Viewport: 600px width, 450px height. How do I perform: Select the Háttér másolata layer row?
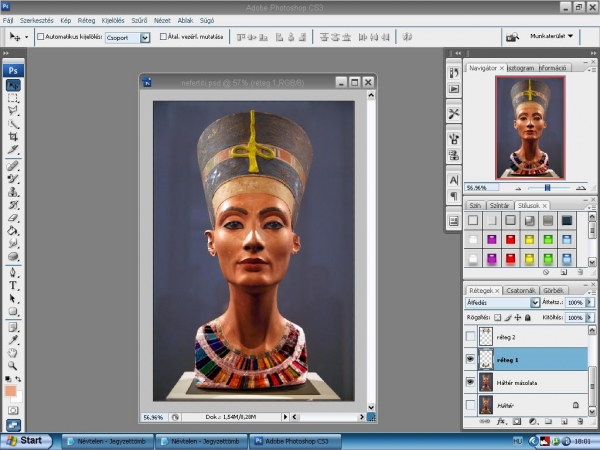tap(526, 382)
